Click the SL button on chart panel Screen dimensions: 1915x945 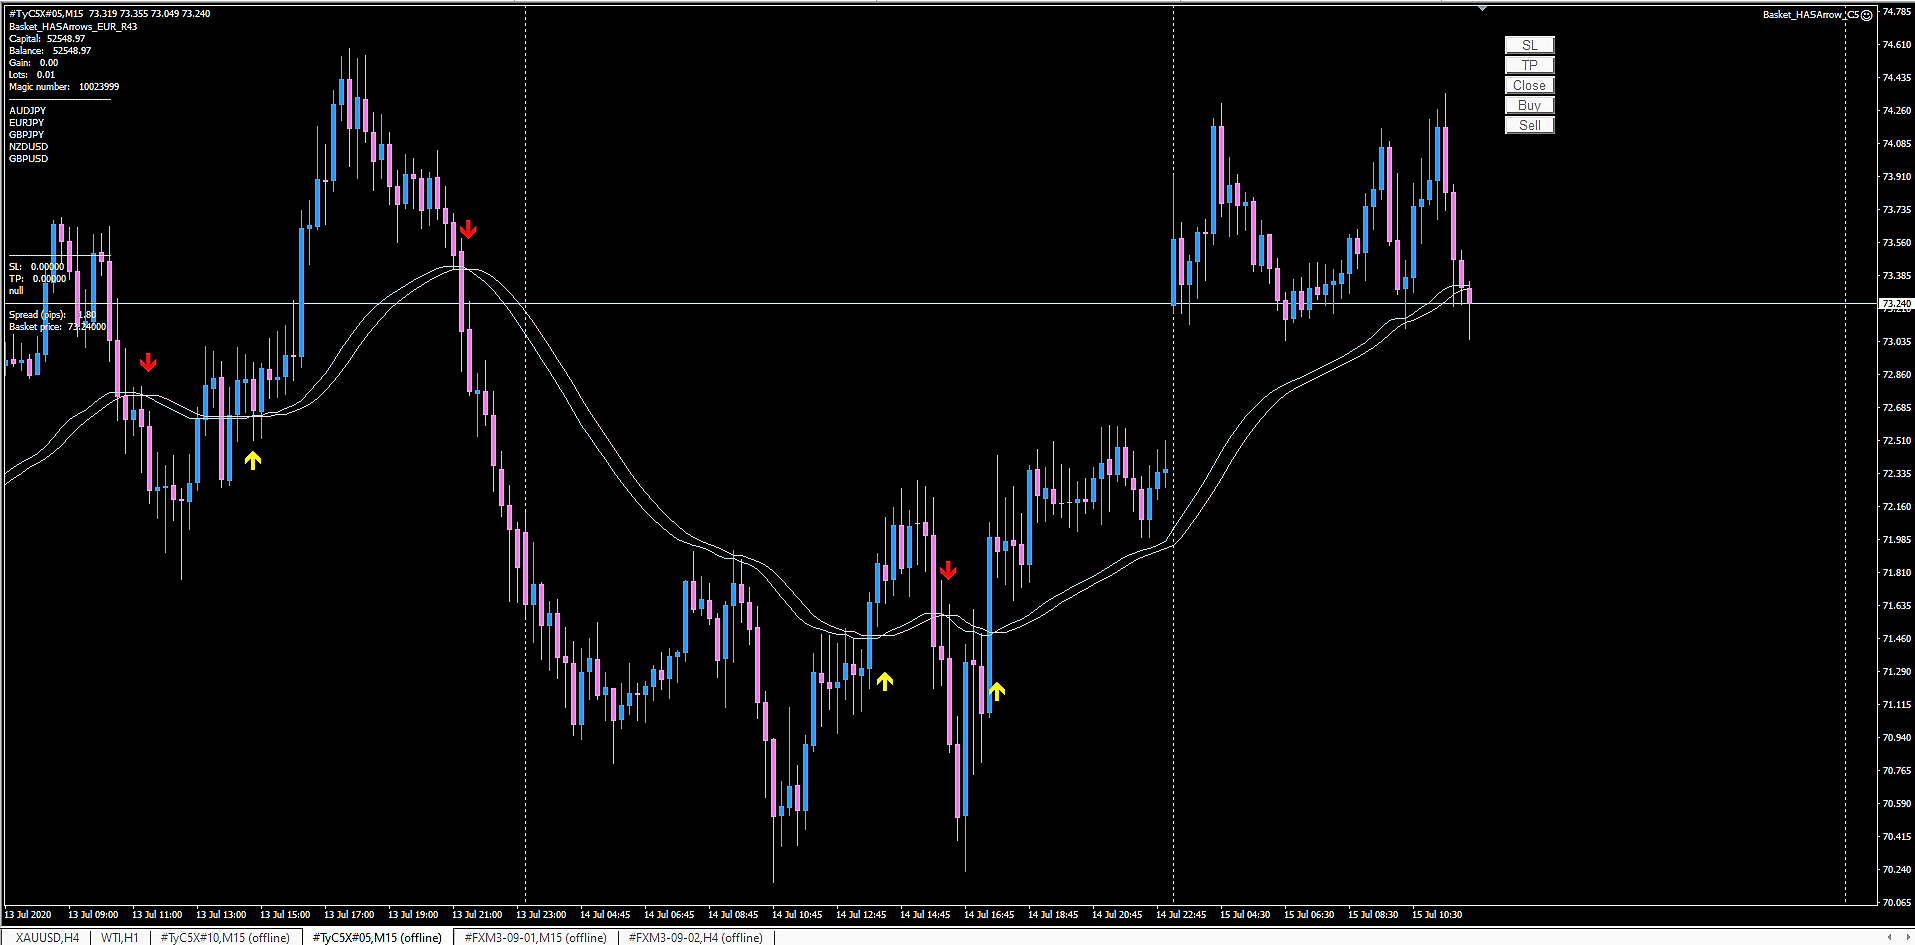pyautogui.click(x=1529, y=45)
